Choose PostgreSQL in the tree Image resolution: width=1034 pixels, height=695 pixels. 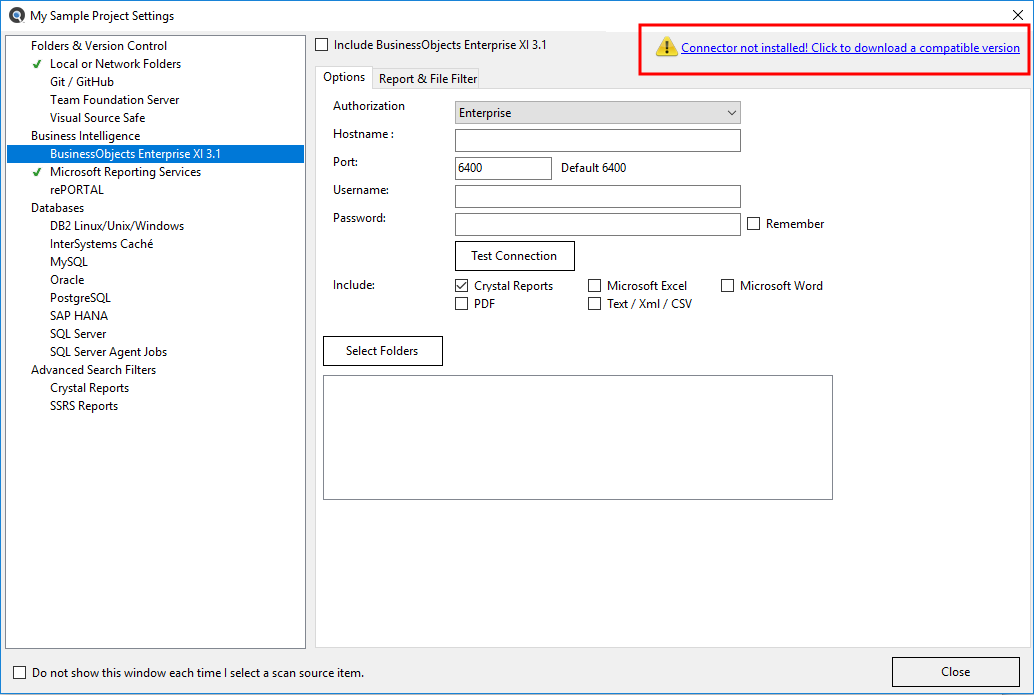80,298
